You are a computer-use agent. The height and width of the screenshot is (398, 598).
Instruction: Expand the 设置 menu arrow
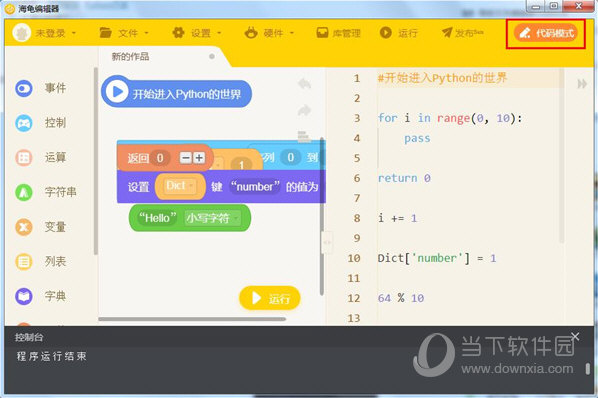[219, 33]
